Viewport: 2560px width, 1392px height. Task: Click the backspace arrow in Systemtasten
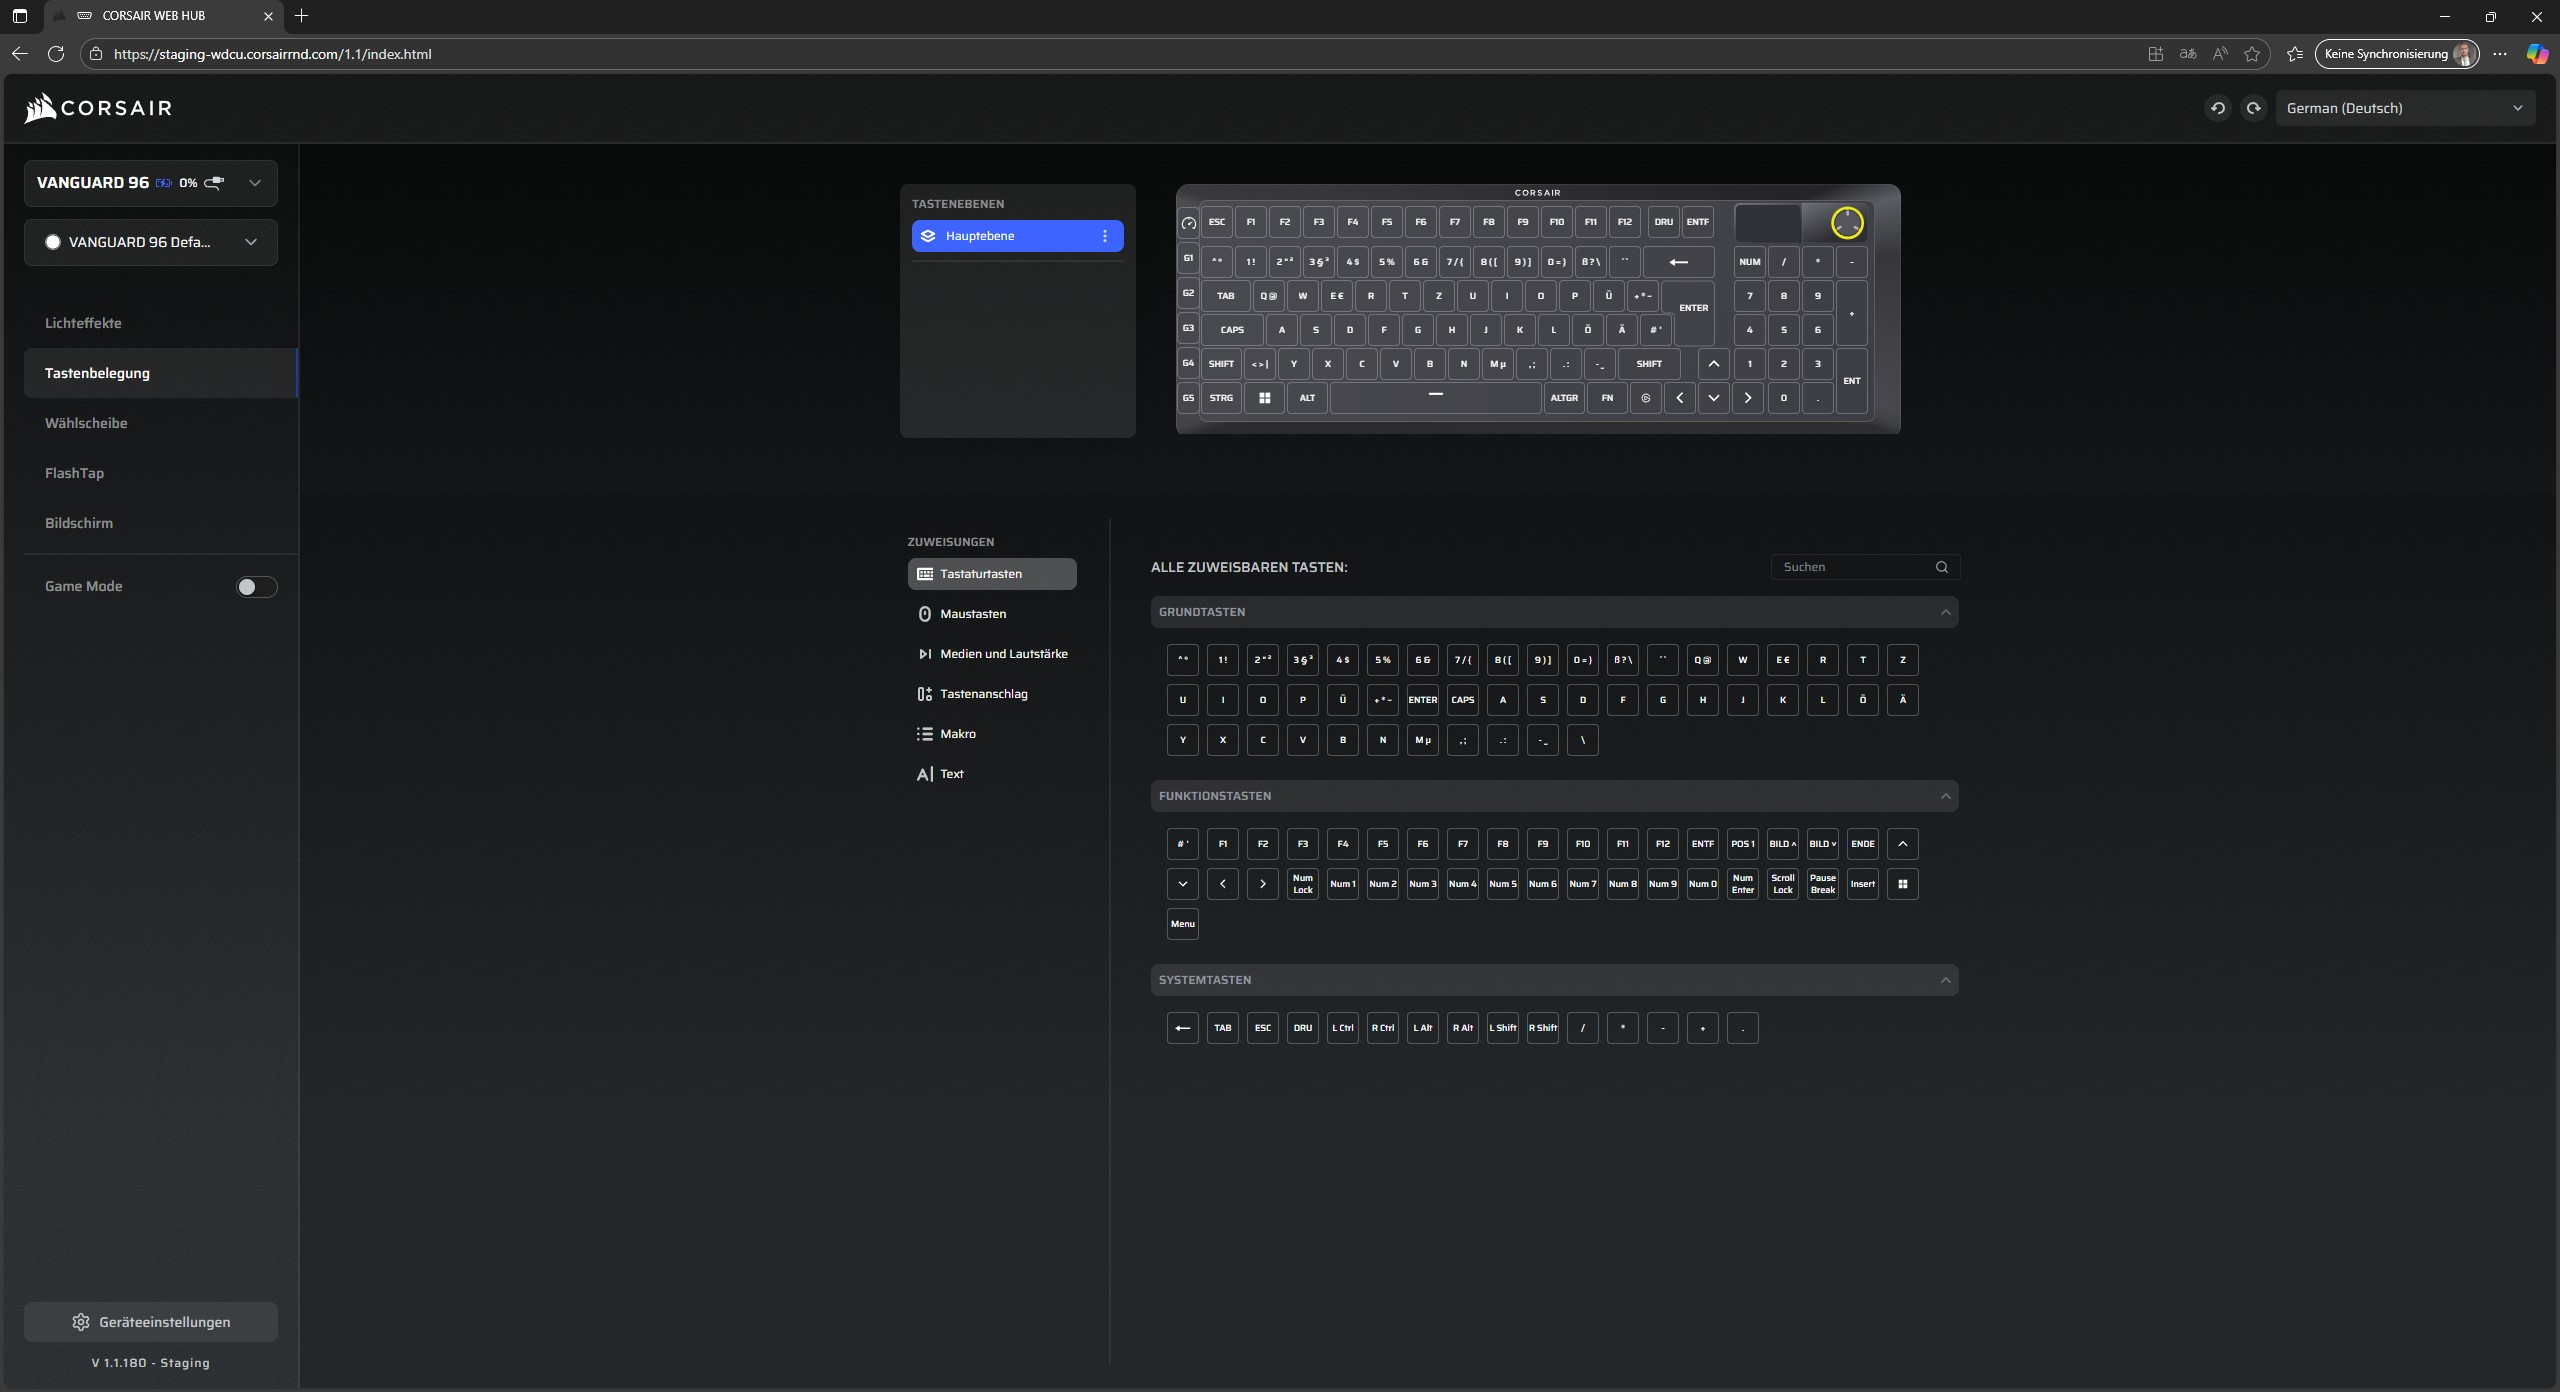coord(1182,1028)
